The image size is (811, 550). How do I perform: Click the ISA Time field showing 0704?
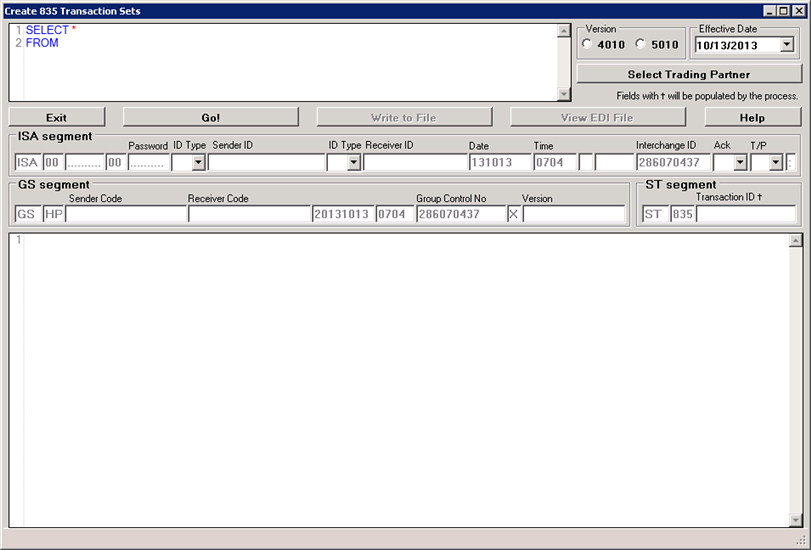tap(555, 162)
